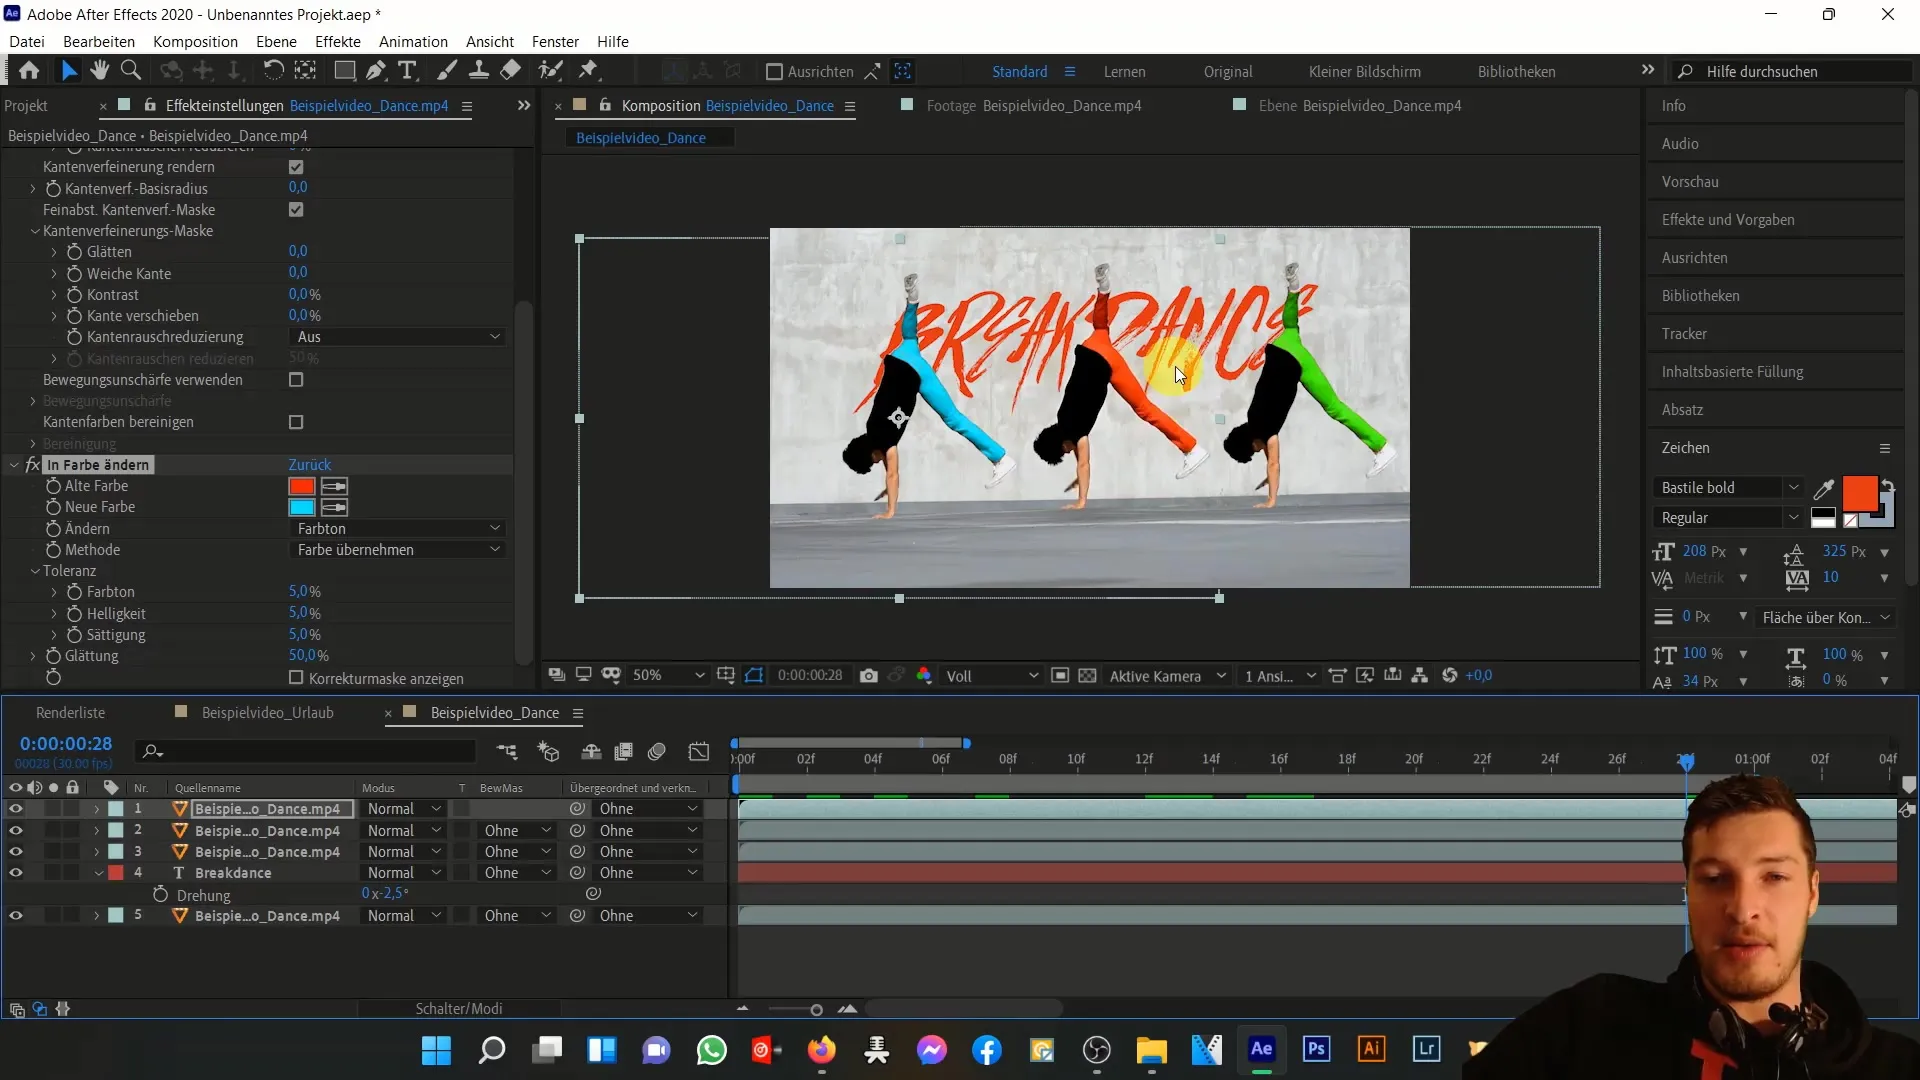
Task: Click the Neue Farbe color swatch
Action: coord(302,506)
